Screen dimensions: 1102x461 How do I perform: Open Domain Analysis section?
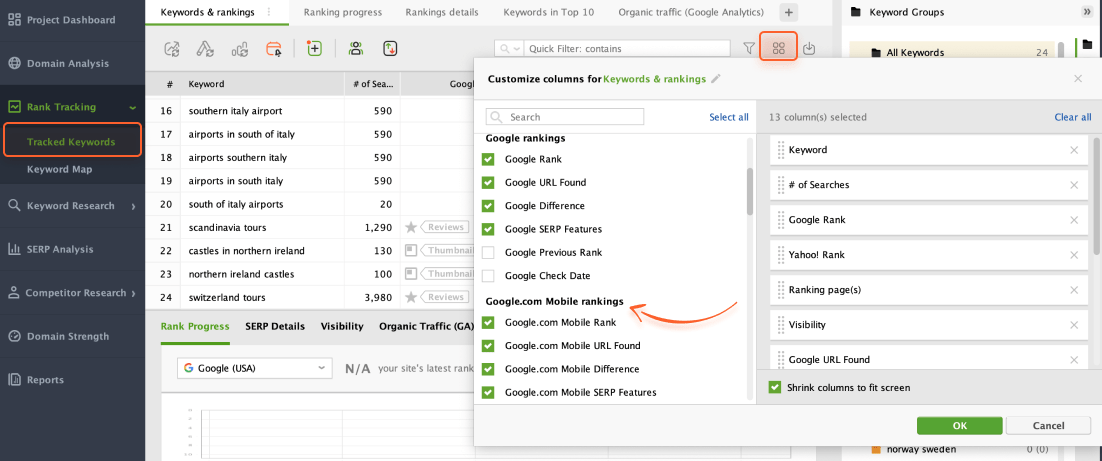pyautogui.click(x=59, y=63)
